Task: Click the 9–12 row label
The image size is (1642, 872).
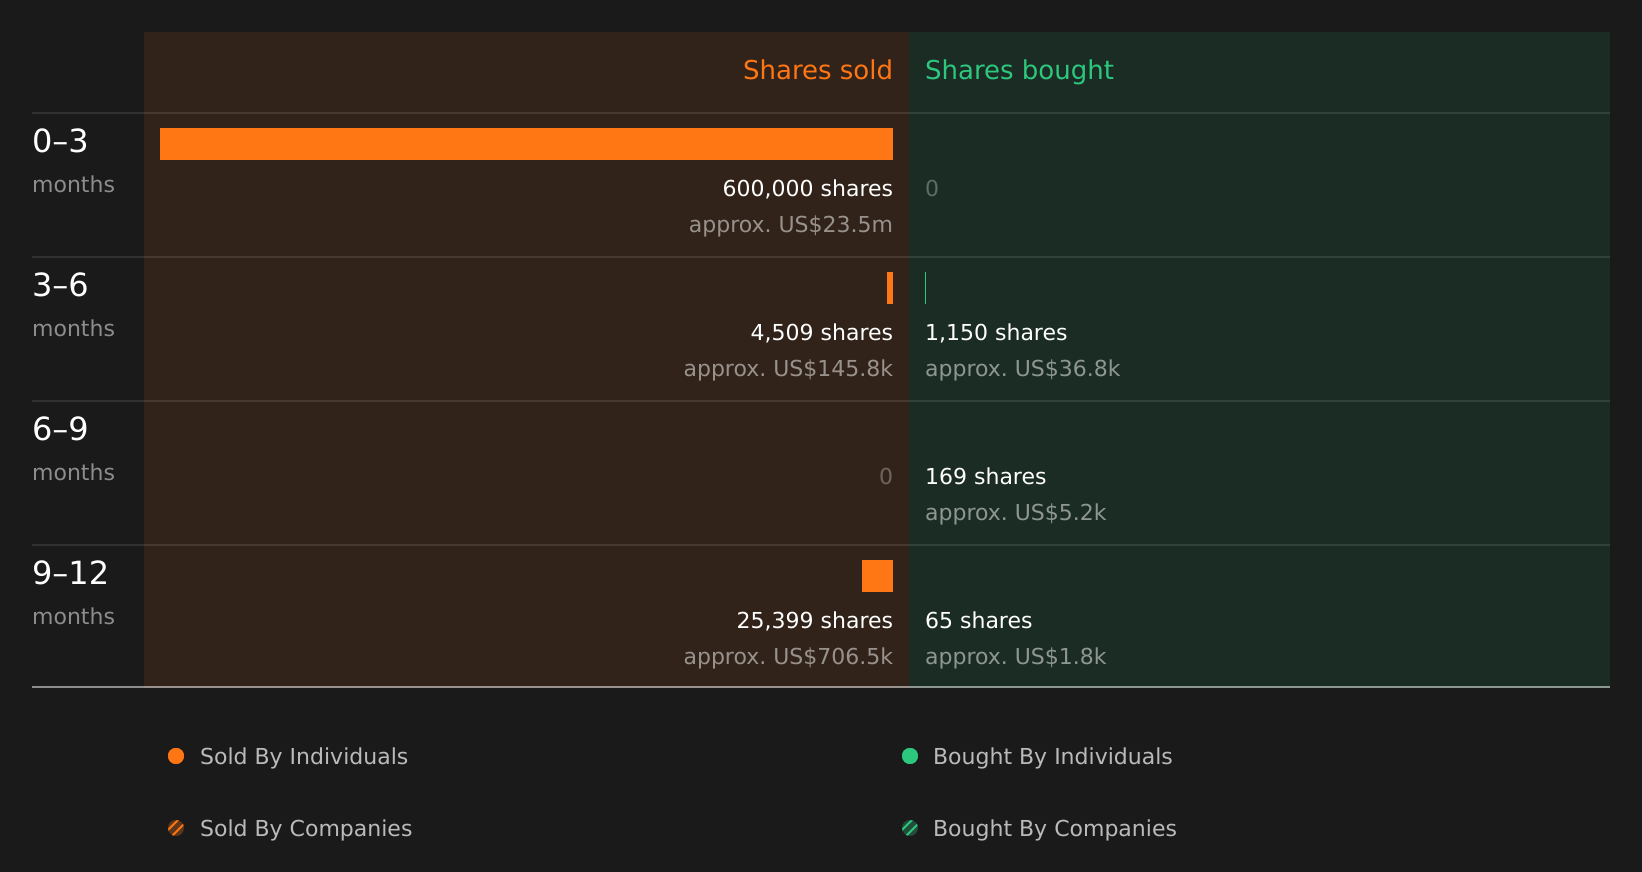Action: pos(70,573)
